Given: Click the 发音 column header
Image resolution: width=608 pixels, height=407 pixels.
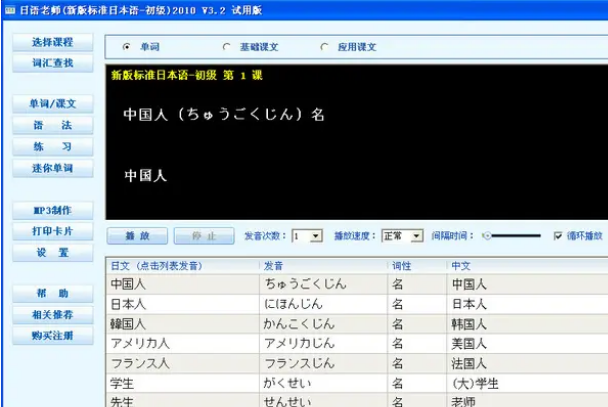Looking at the screenshot, I should (324, 266).
